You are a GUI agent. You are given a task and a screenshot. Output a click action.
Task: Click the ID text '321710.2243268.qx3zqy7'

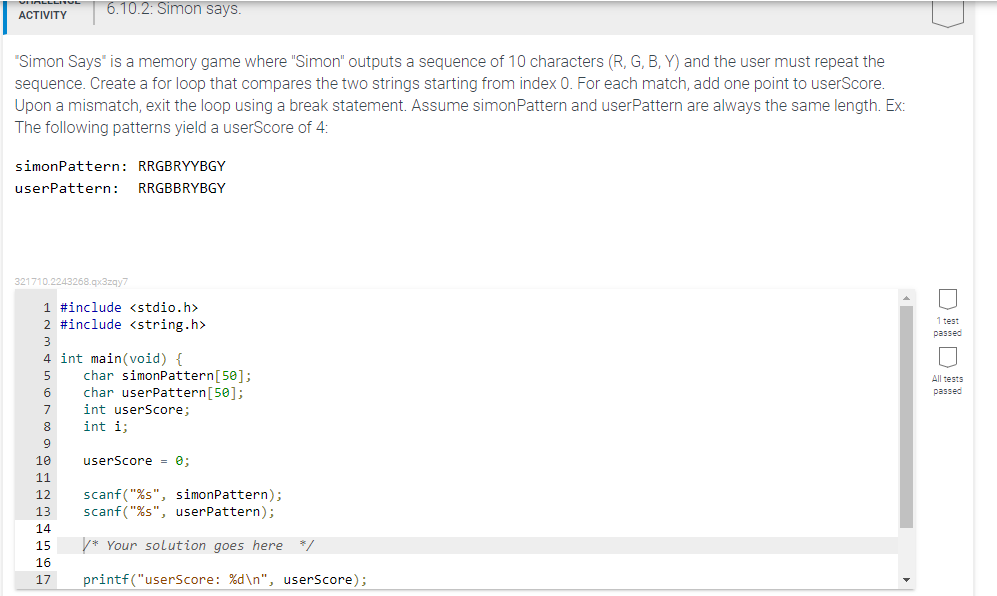coord(71,282)
